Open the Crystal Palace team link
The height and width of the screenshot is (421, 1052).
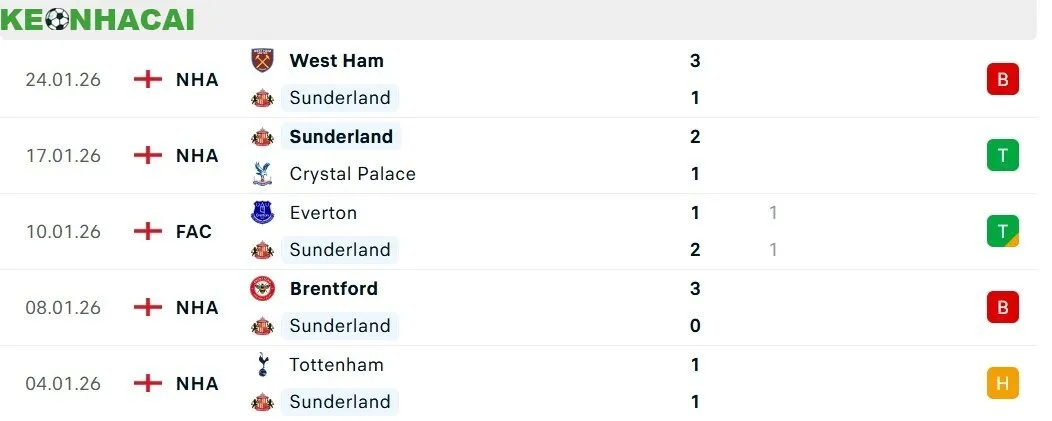[x=352, y=174]
